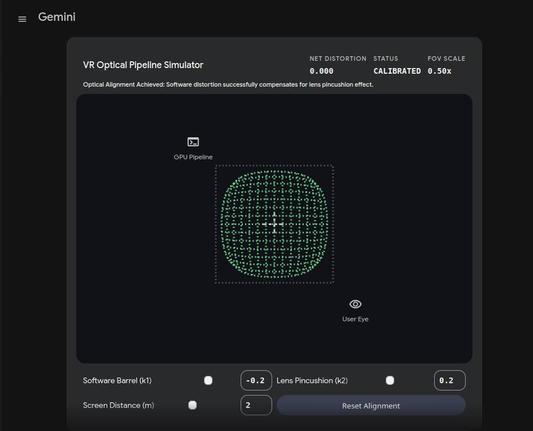Screen dimensions: 533x431
Task: Adjust the Lens Pincushion (k2) slider handle
Action: tap(390, 380)
